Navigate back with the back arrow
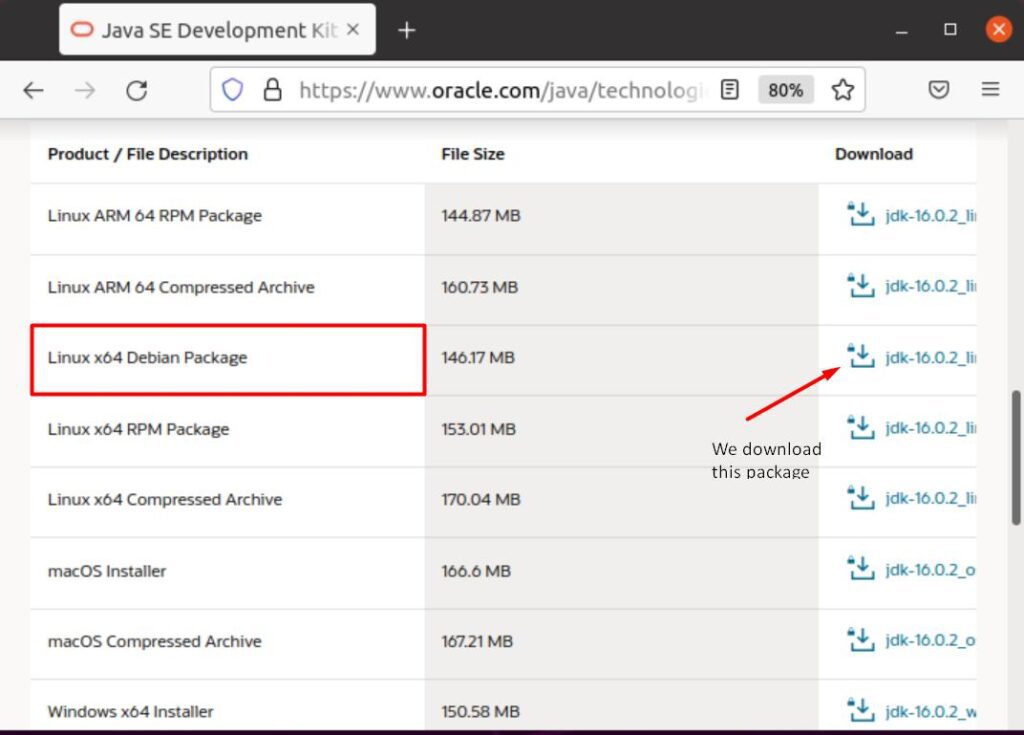 point(33,89)
